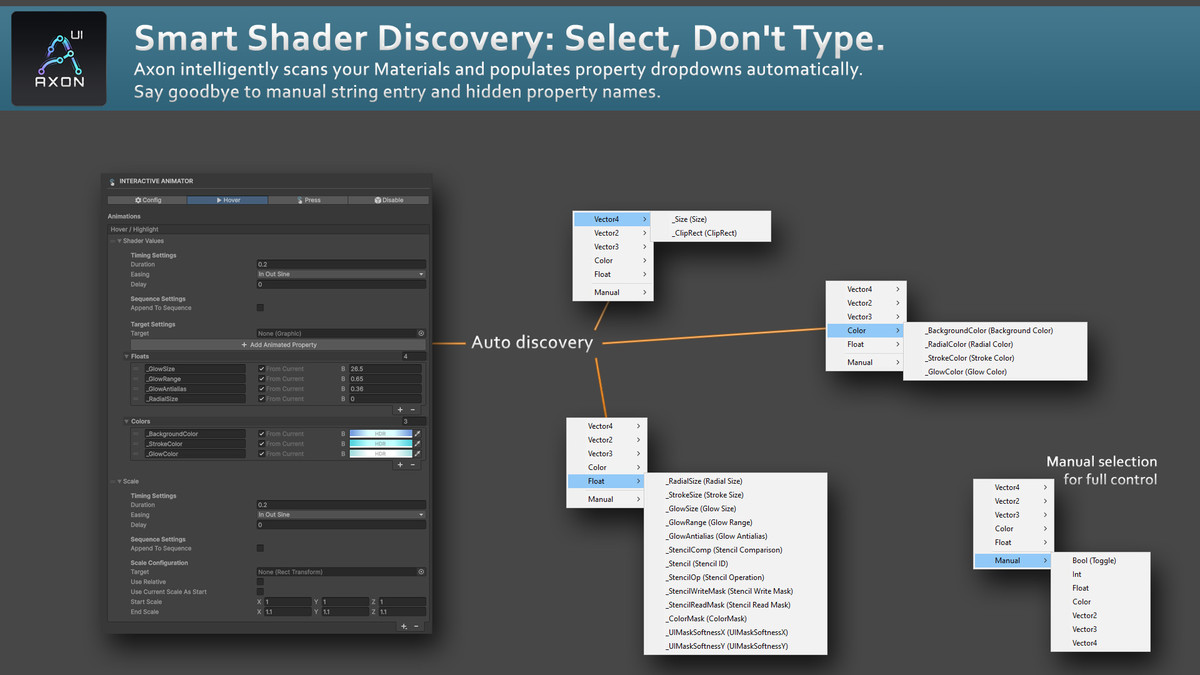Grab the Shader Values section drag handle

[112, 241]
